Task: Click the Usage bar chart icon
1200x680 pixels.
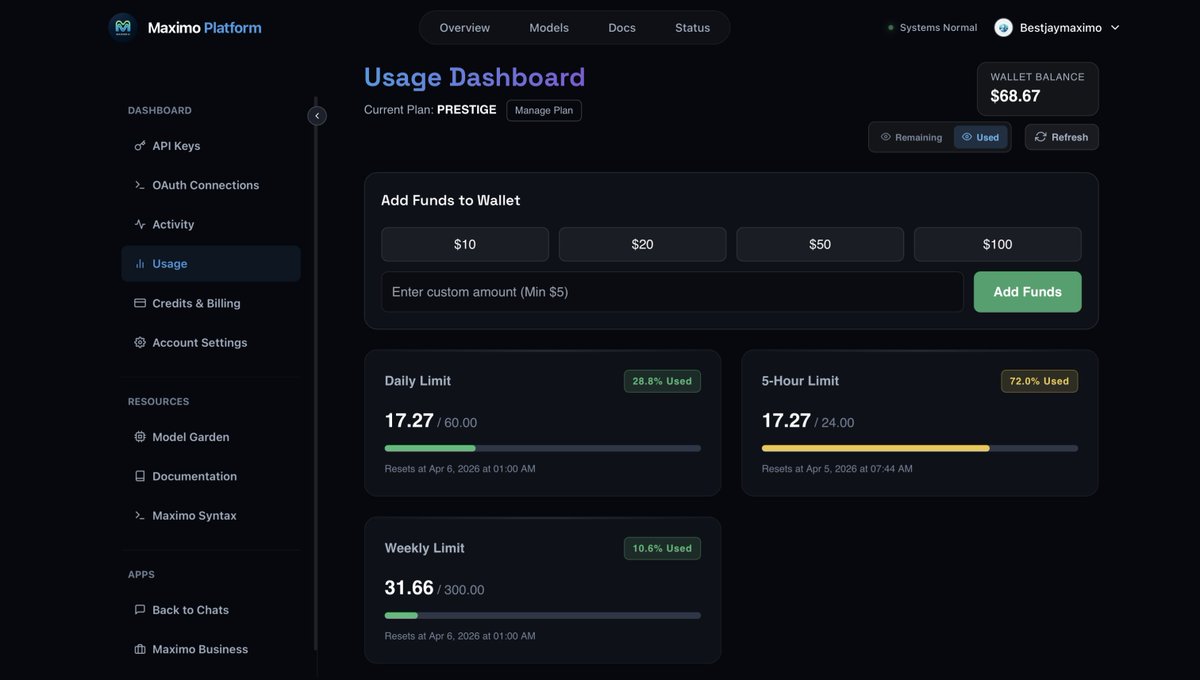Action: pos(140,264)
